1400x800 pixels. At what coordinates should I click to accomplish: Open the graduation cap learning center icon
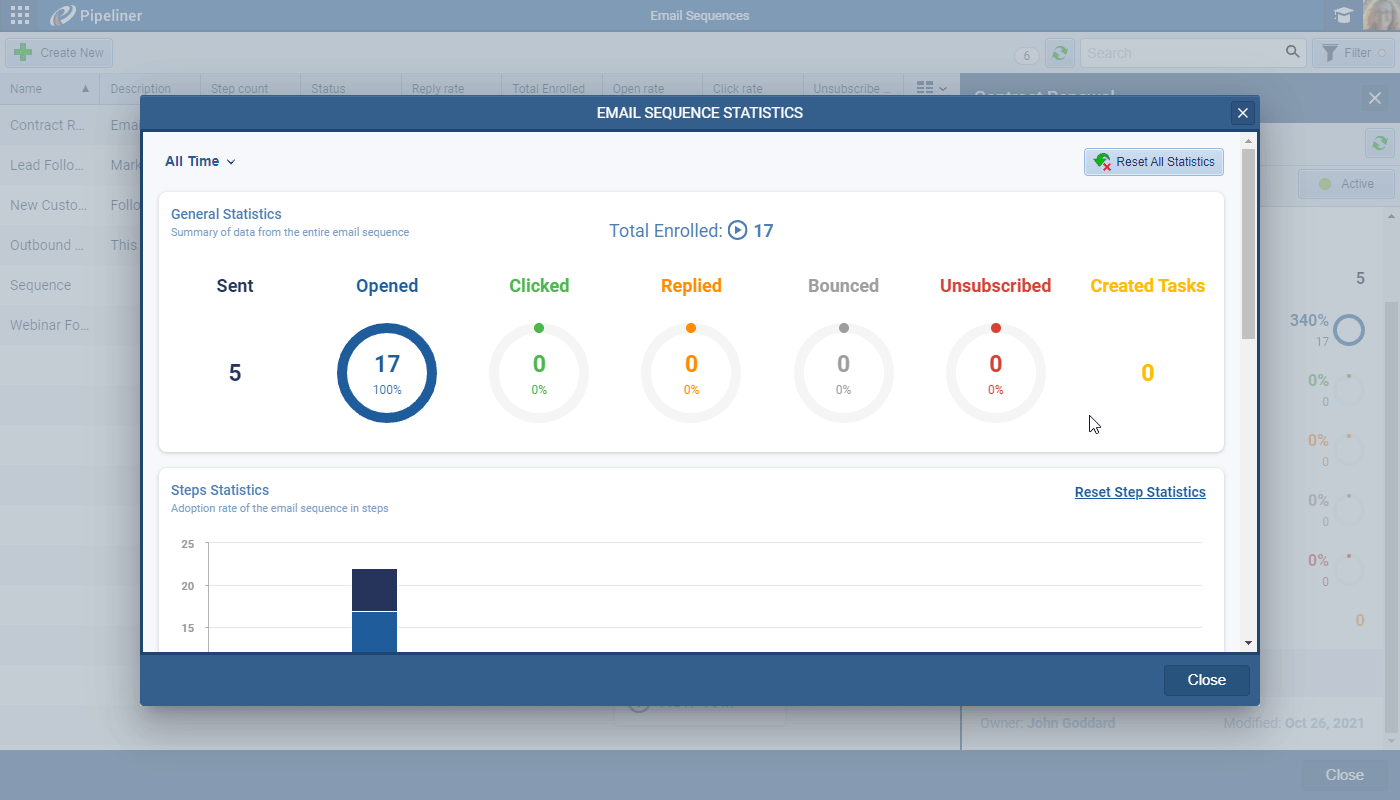[x=1342, y=15]
